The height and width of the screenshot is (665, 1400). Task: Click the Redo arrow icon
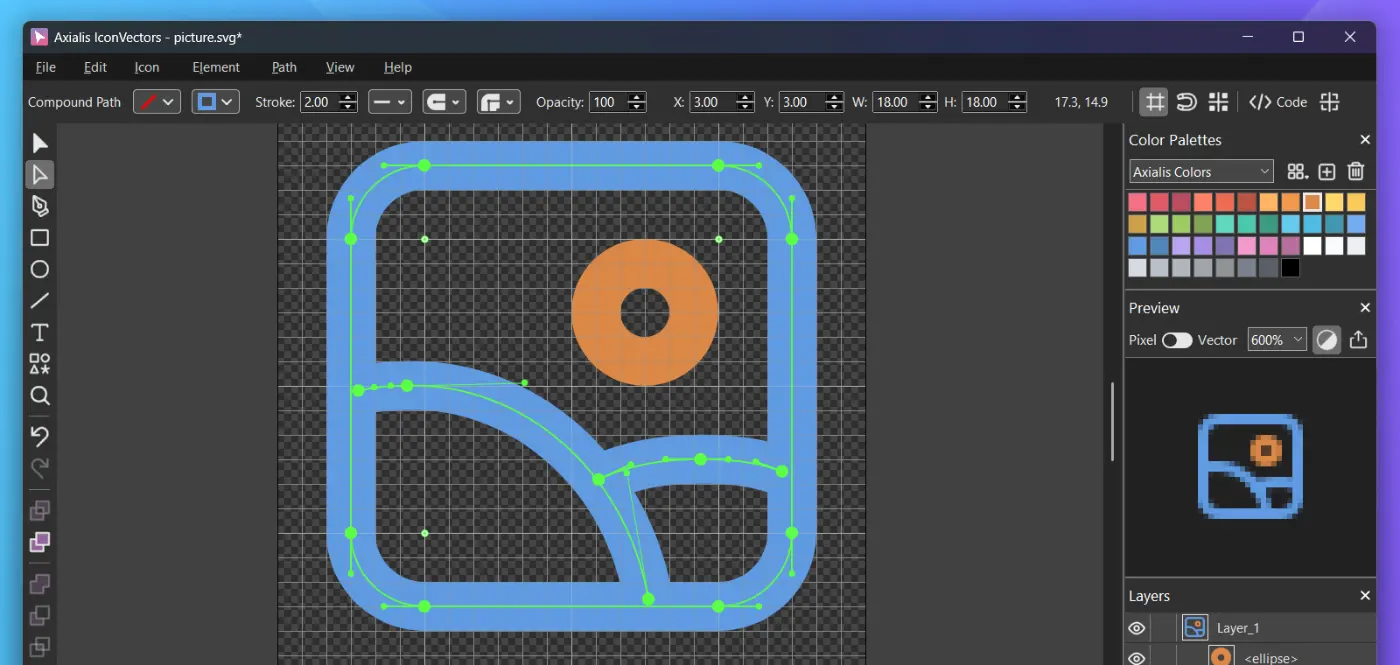[40, 467]
